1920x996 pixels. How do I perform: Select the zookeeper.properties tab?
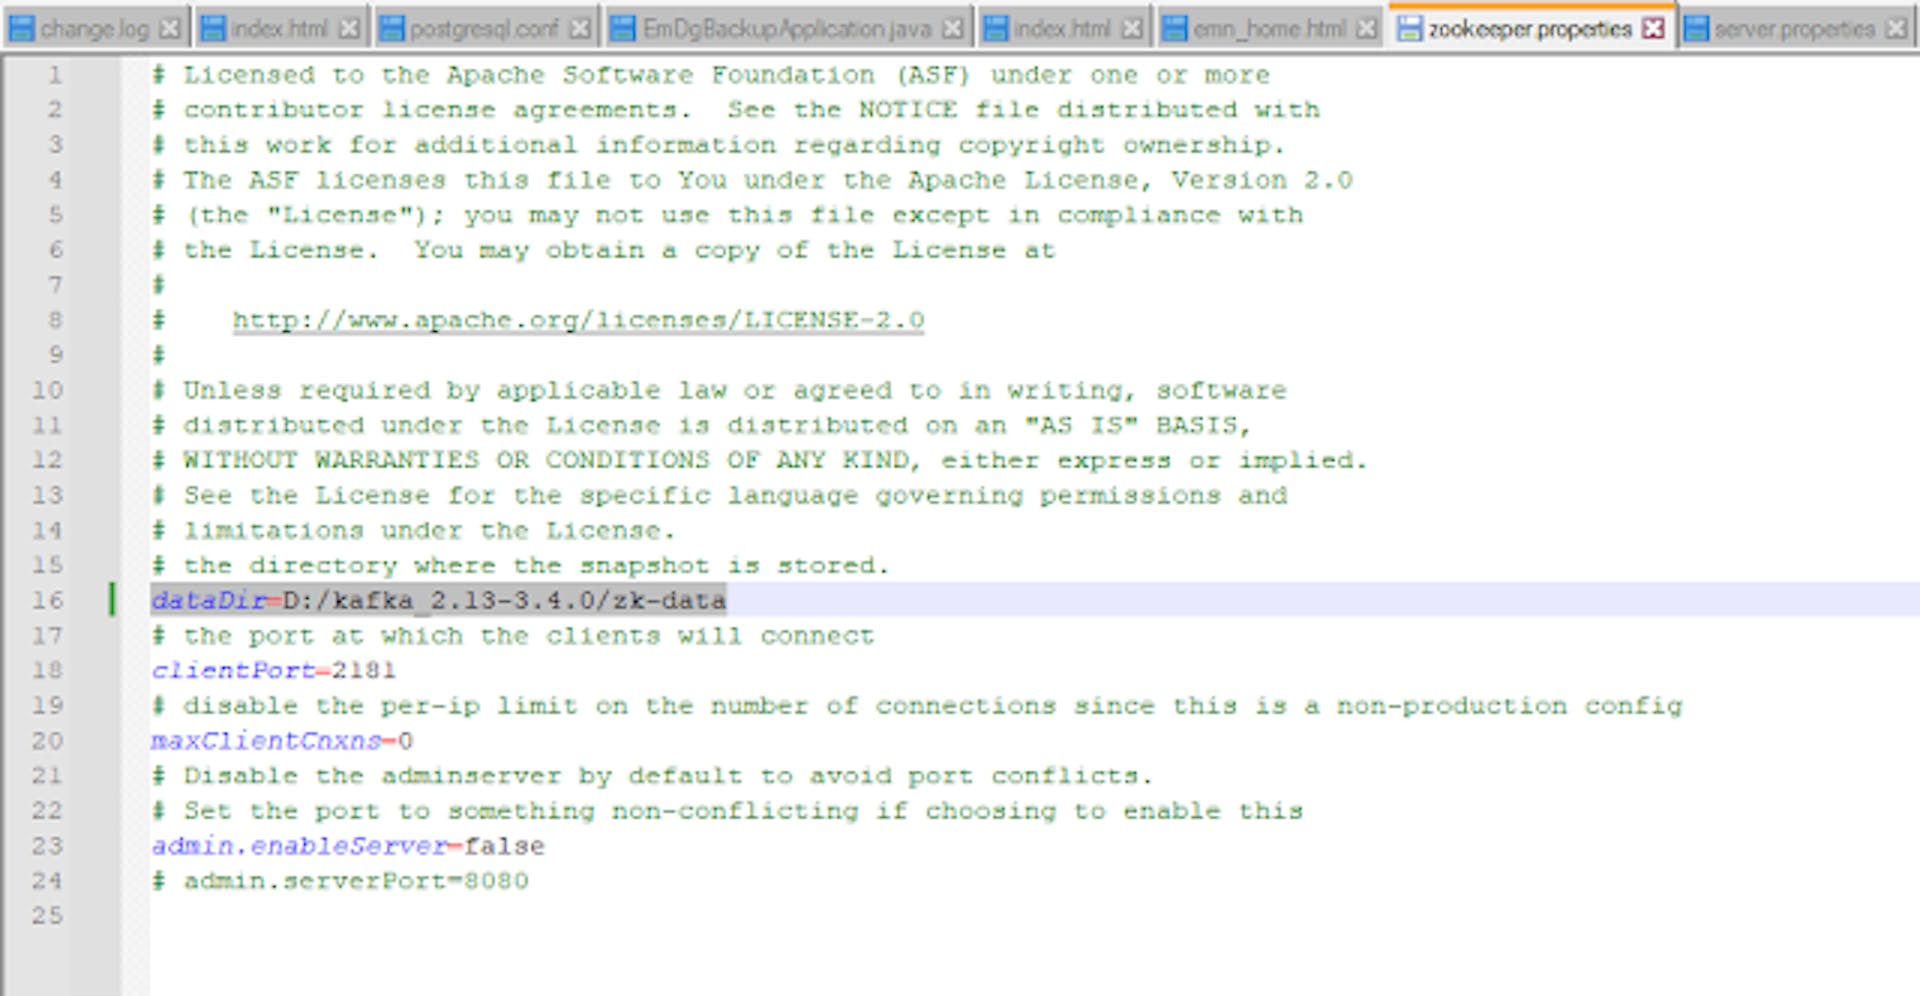1529,28
